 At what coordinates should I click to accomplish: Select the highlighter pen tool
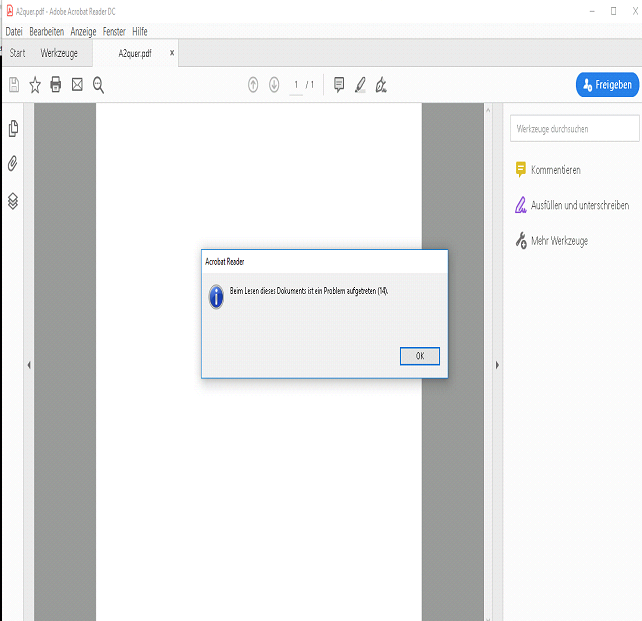(360, 85)
